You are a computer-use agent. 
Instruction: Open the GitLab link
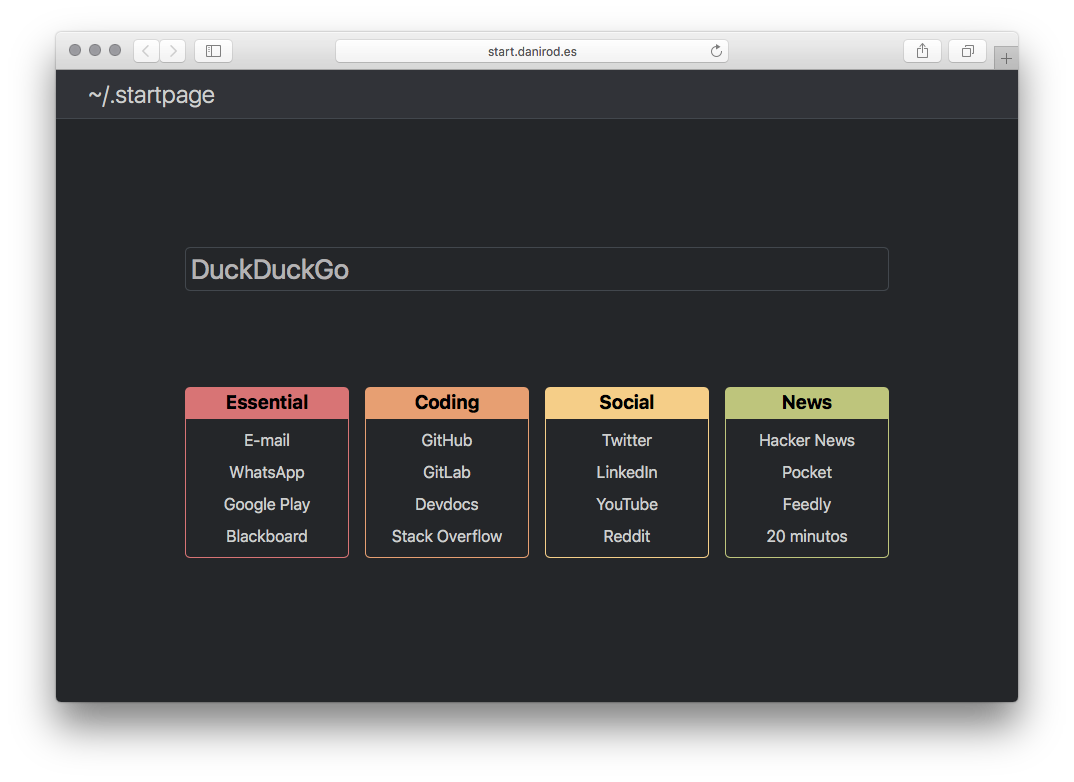point(447,472)
